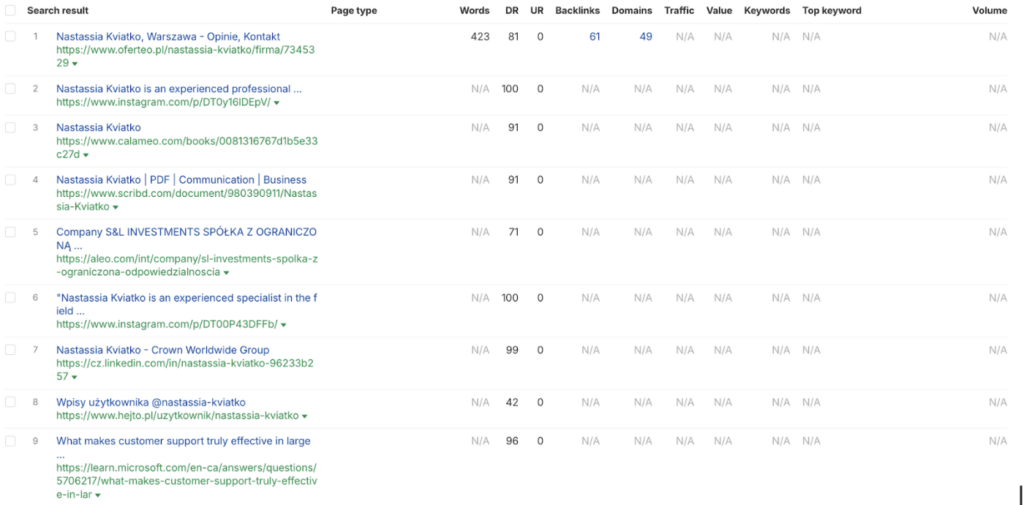This screenshot has height=505, width=1024.
Task: Tick the select-all checkbox in header
Action: 10,10
